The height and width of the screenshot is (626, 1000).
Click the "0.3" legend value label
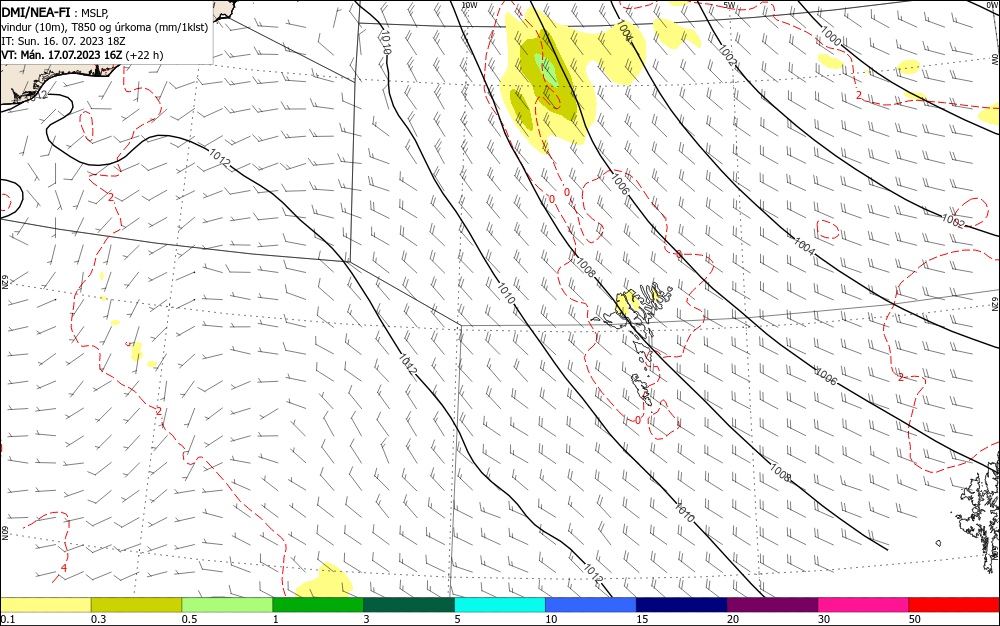tap(99, 619)
